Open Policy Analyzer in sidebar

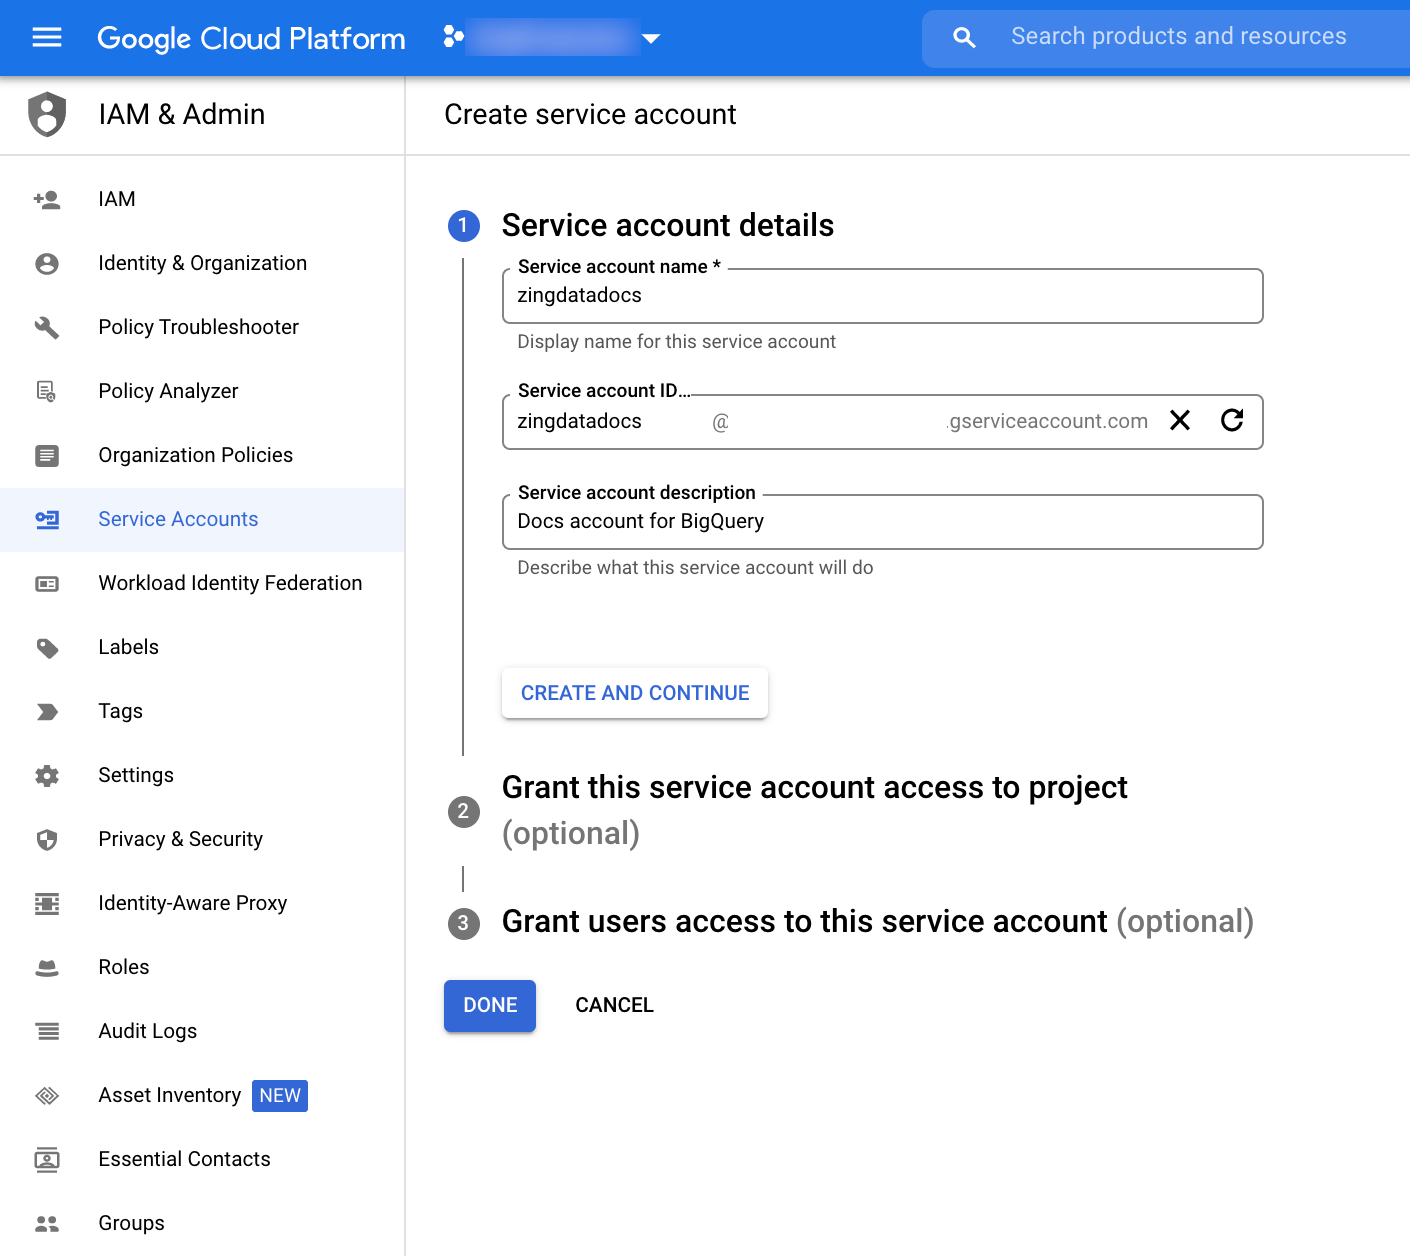pyautogui.click(x=202, y=392)
